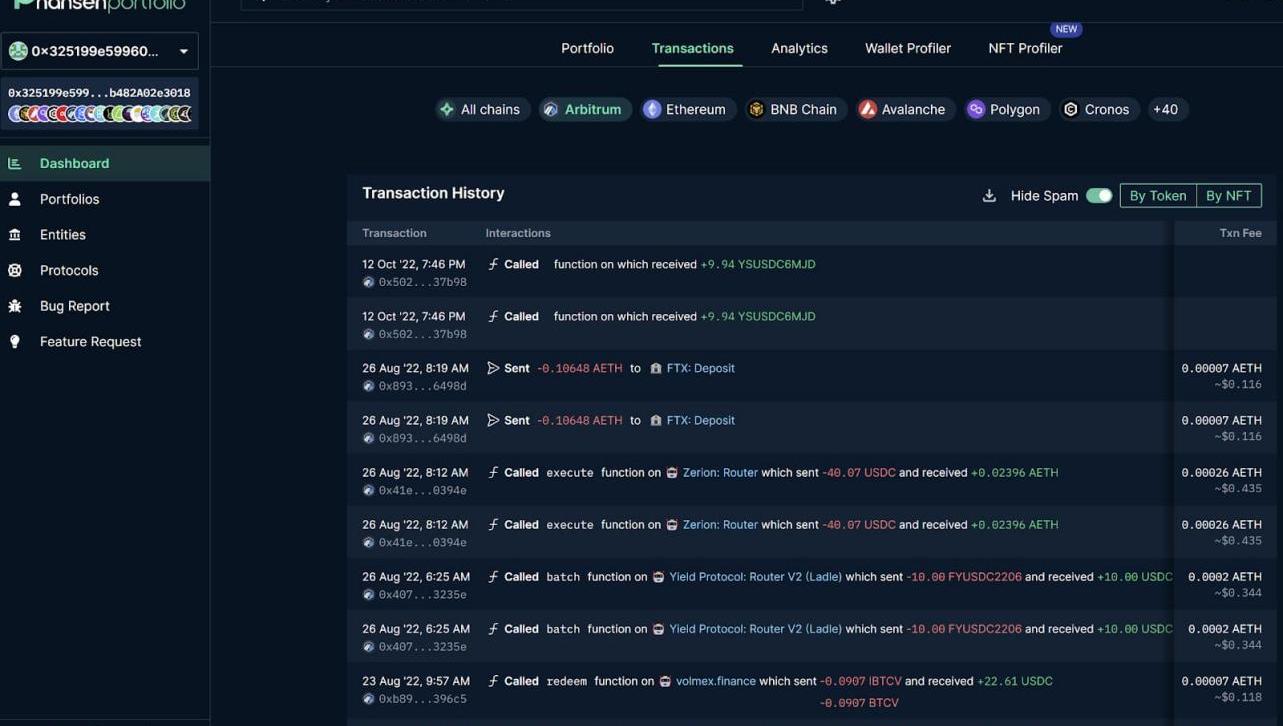Screen dimensions: 1283x726
Task: Click the Entities bank icon
Action: point(15,235)
